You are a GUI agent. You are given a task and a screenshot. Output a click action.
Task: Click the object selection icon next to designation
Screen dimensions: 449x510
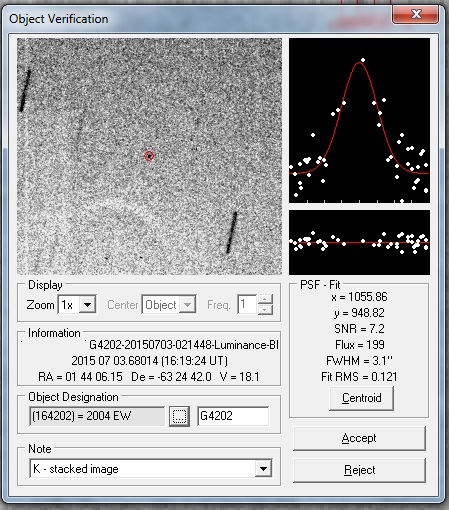click(x=179, y=416)
